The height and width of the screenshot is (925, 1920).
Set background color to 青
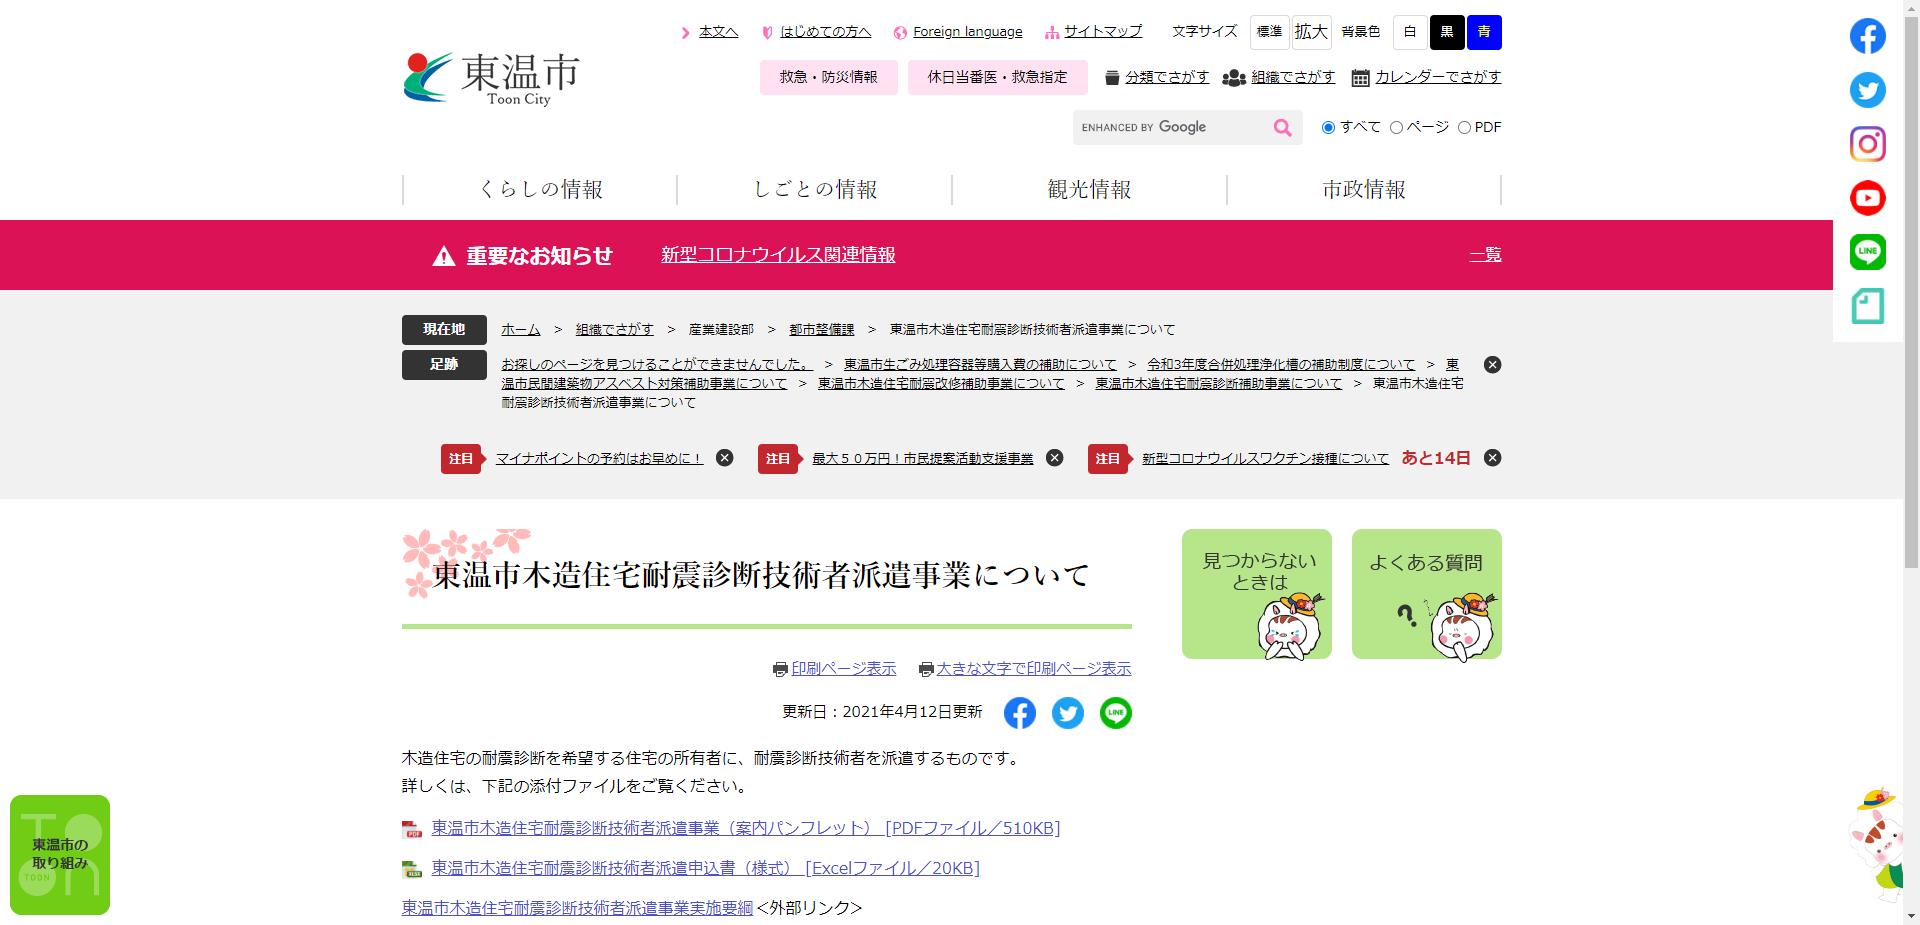point(1483,31)
